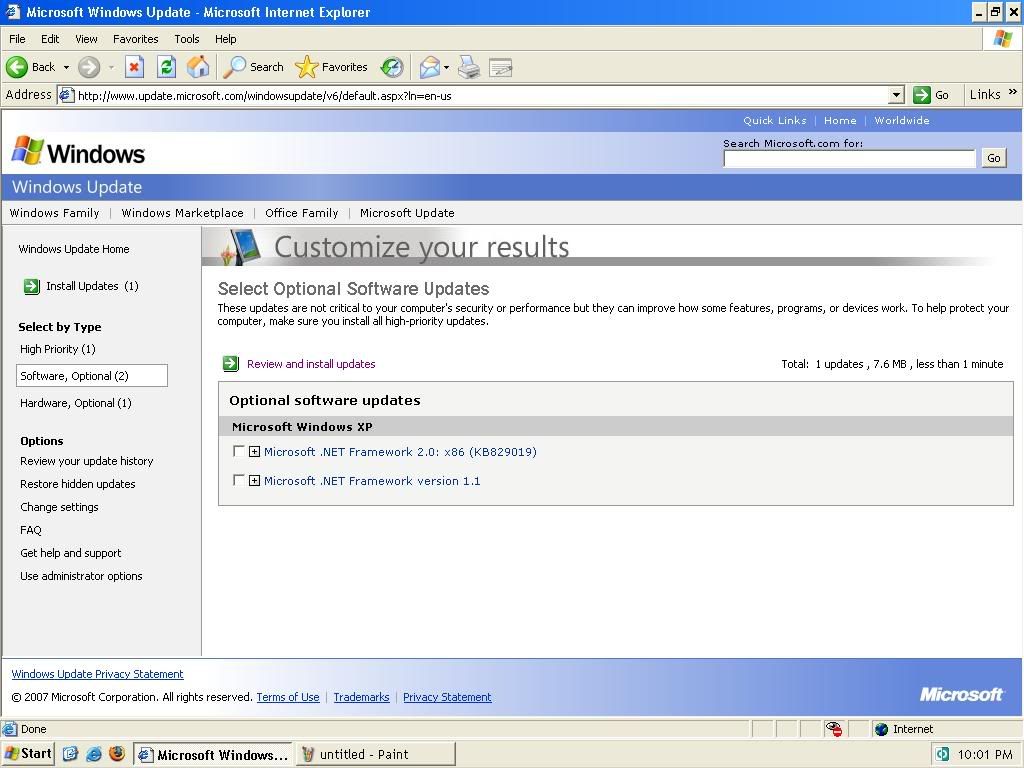1024x768 pixels.
Task: Expand Links toolbar chevron
Action: point(1012,92)
